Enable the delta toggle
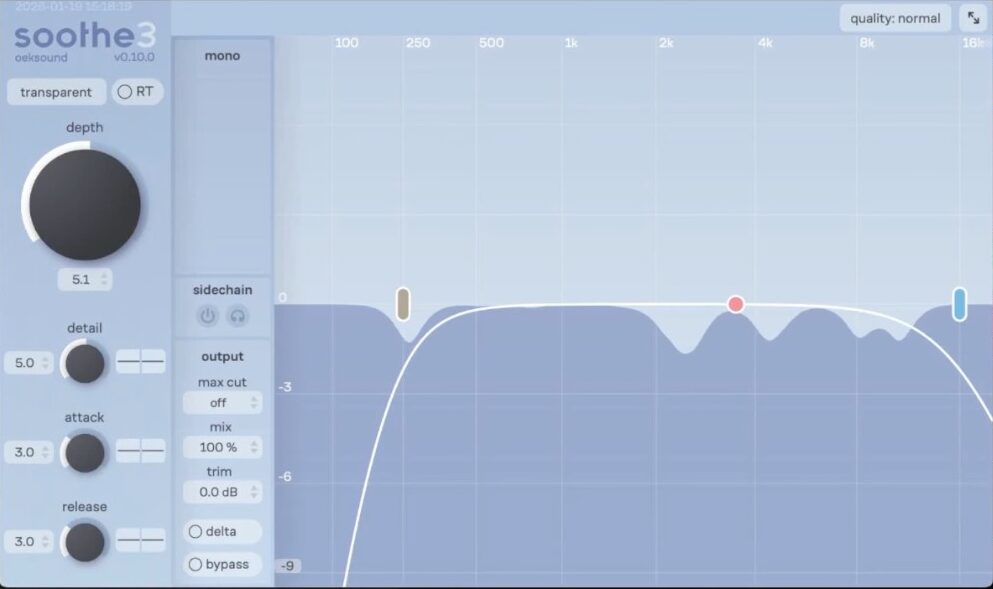 point(222,531)
